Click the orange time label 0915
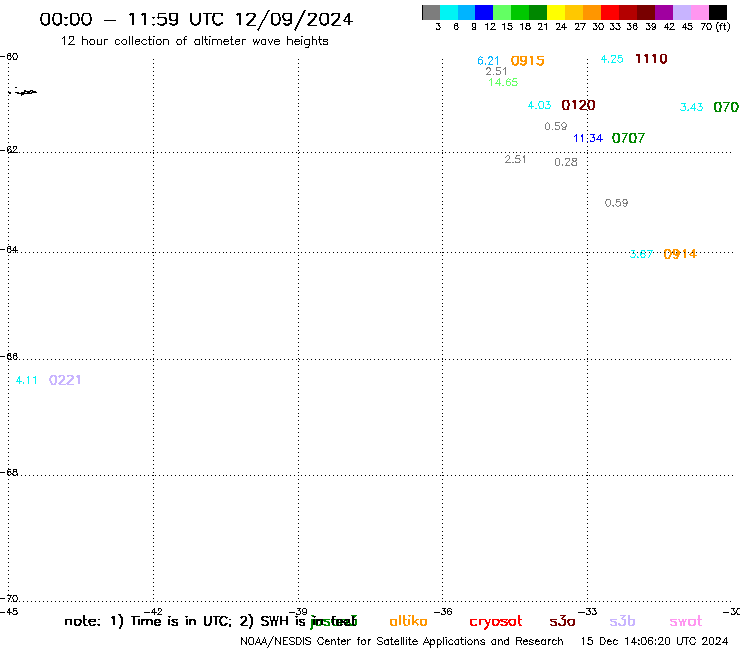Screen dimensions: 740x650 tap(528, 61)
